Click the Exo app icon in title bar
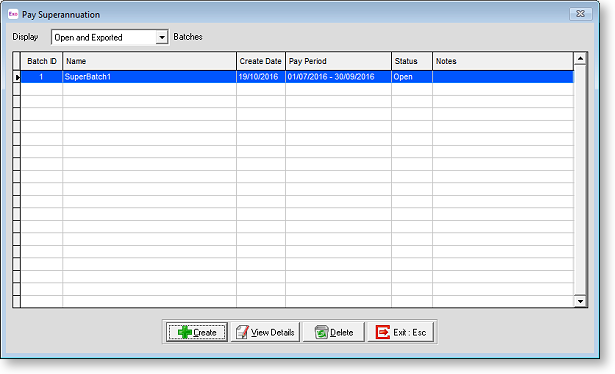The height and width of the screenshot is (374, 615). pyautogui.click(x=13, y=14)
